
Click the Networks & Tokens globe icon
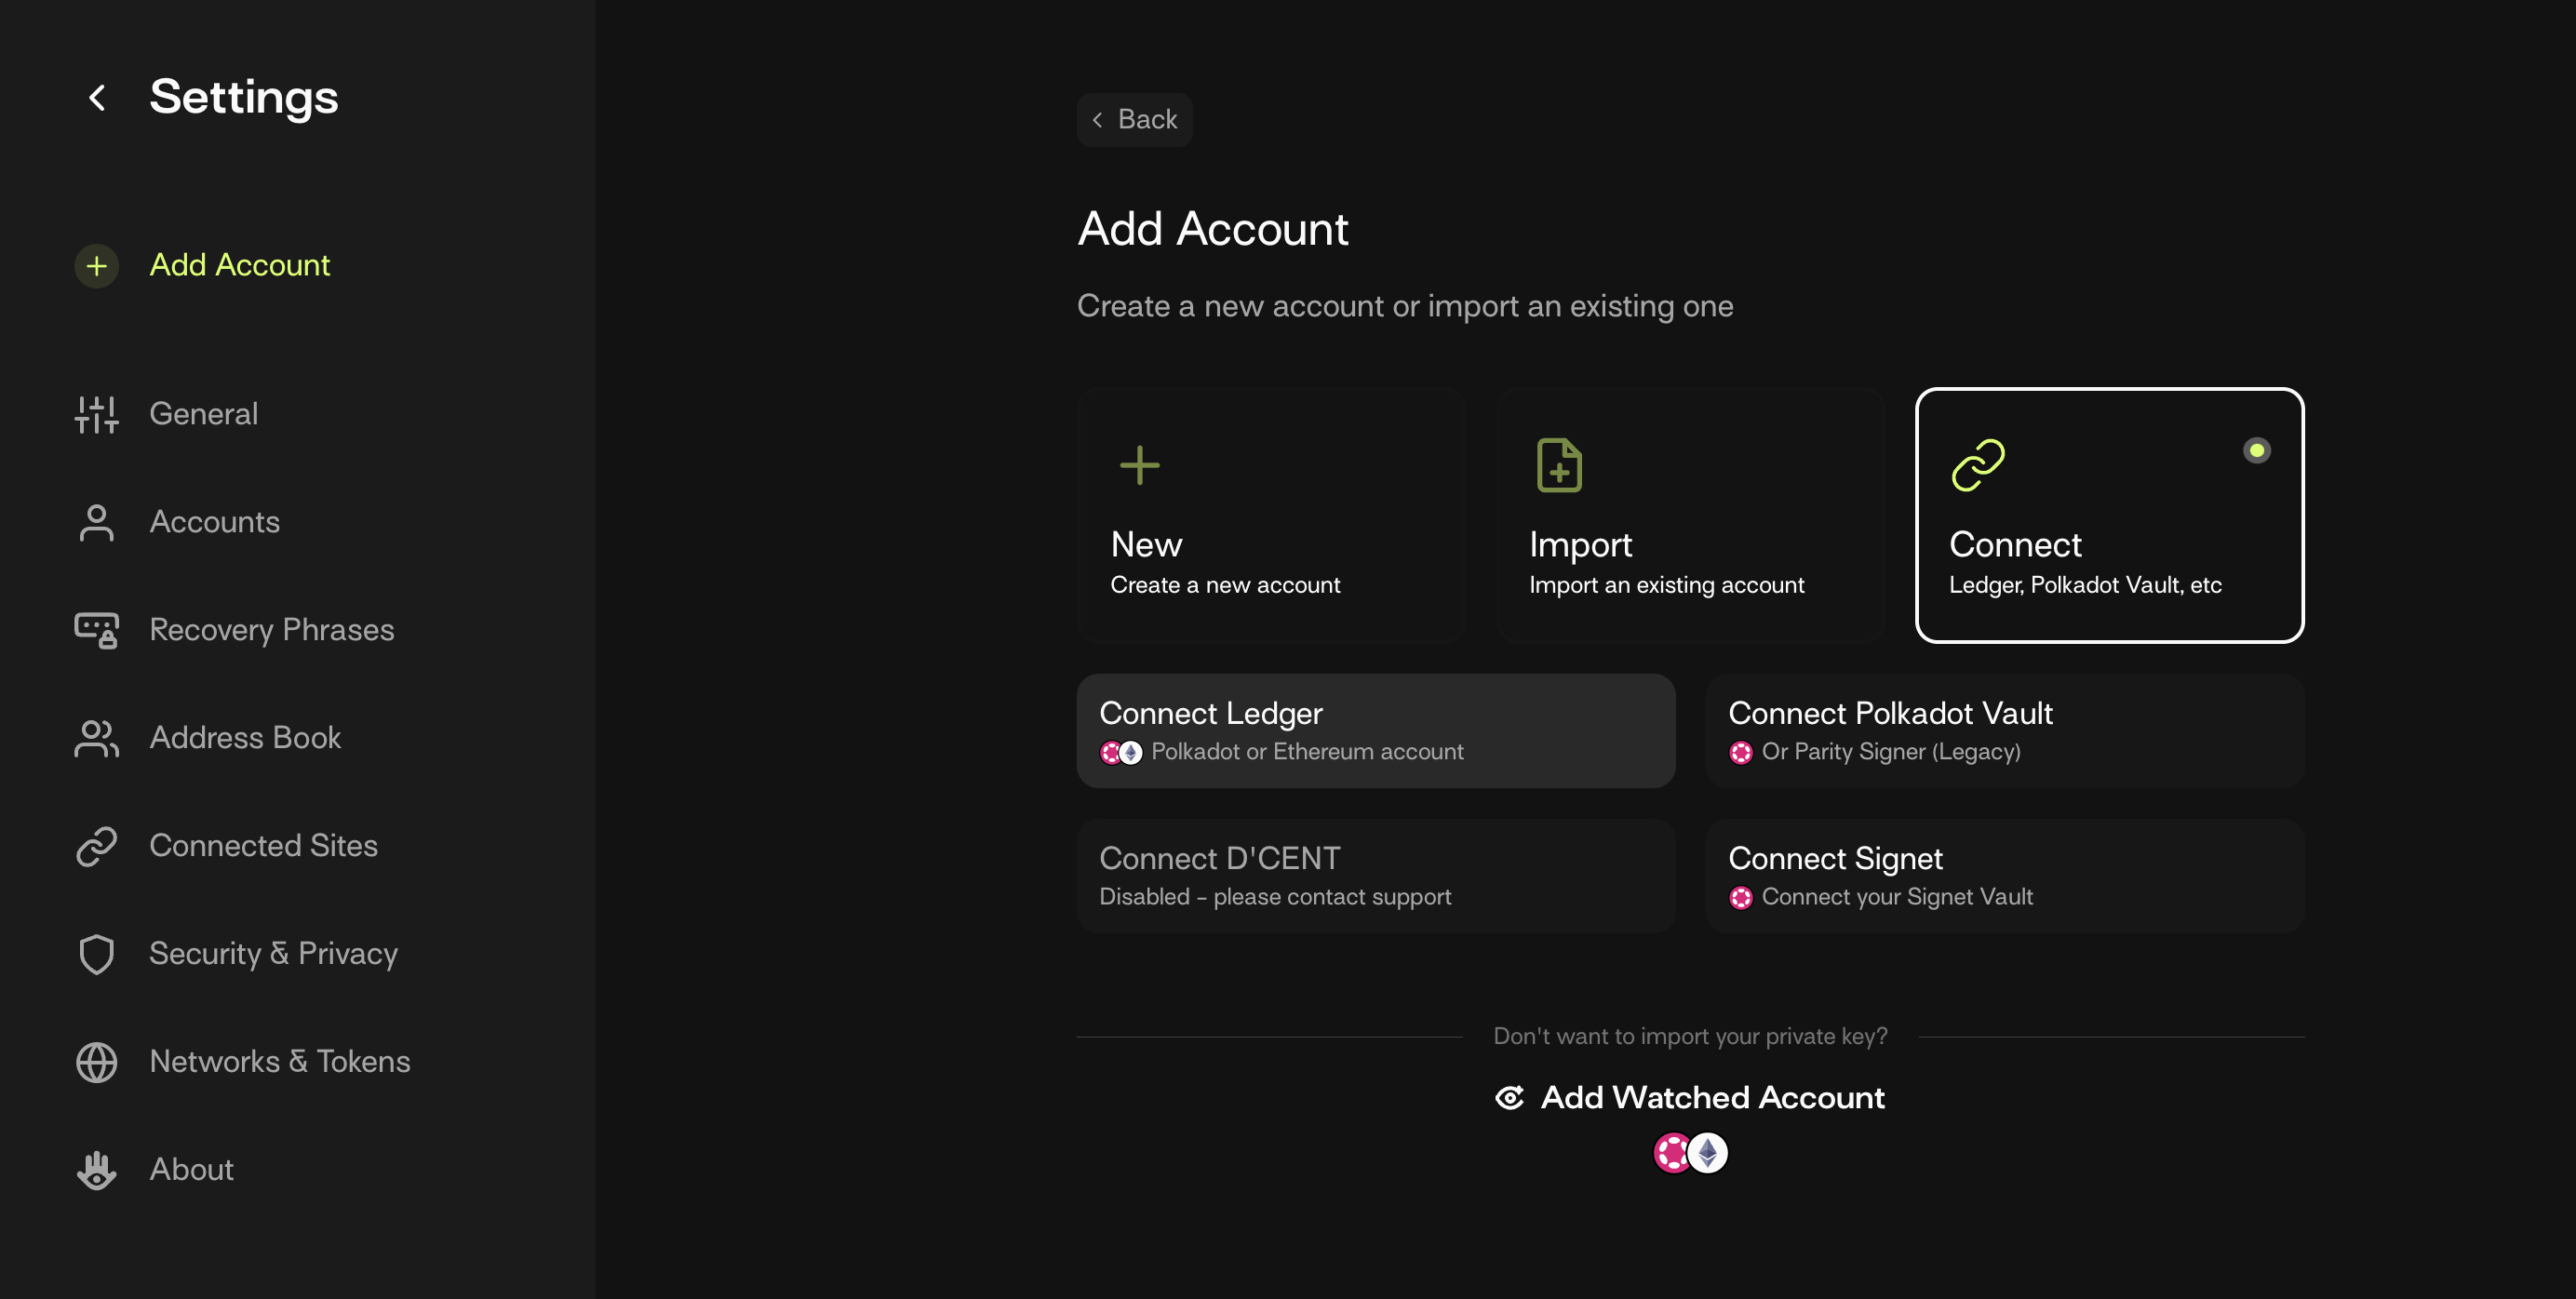(x=97, y=1062)
